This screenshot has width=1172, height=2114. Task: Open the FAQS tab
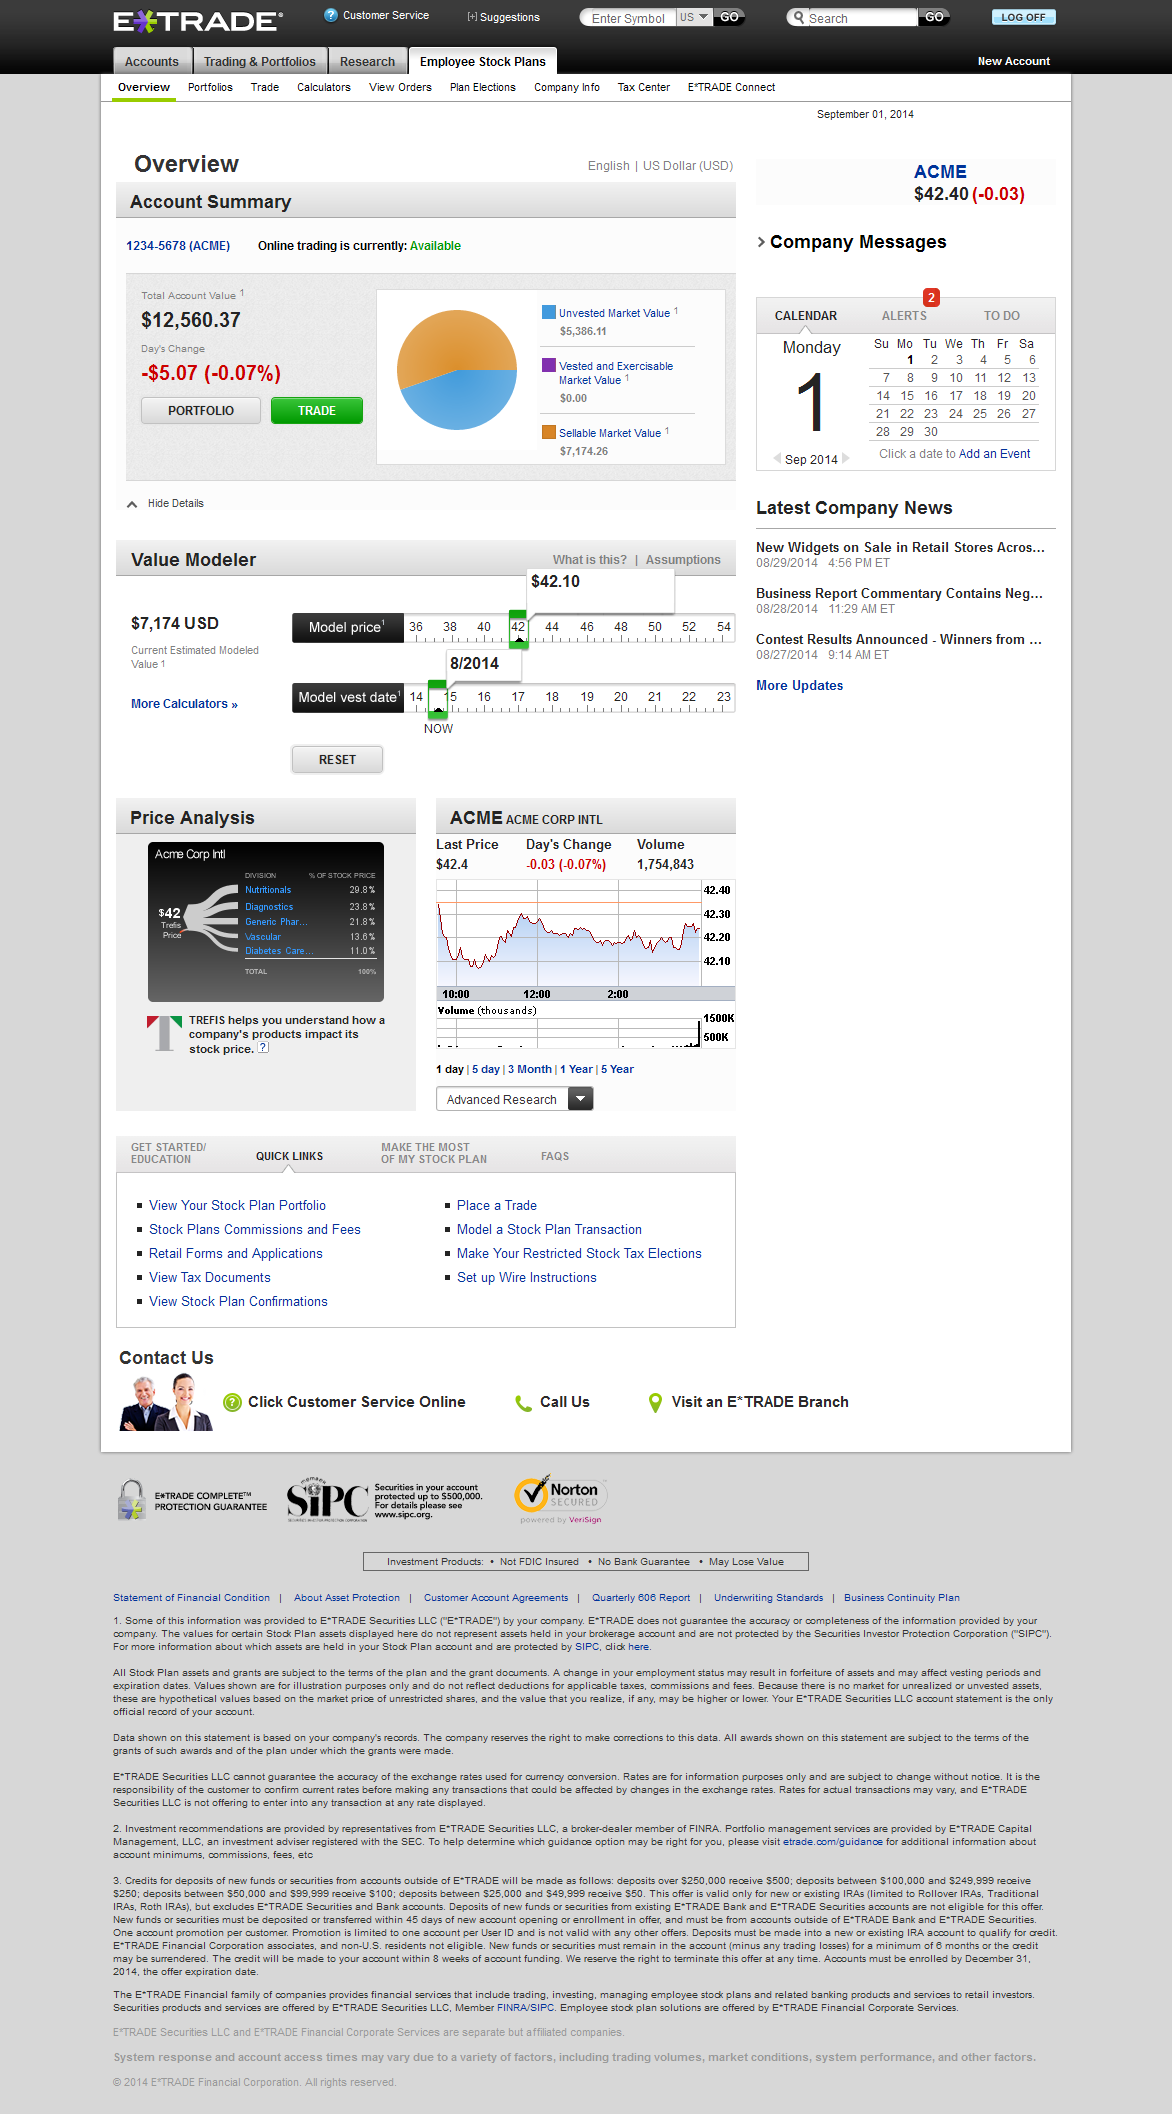tap(555, 1156)
